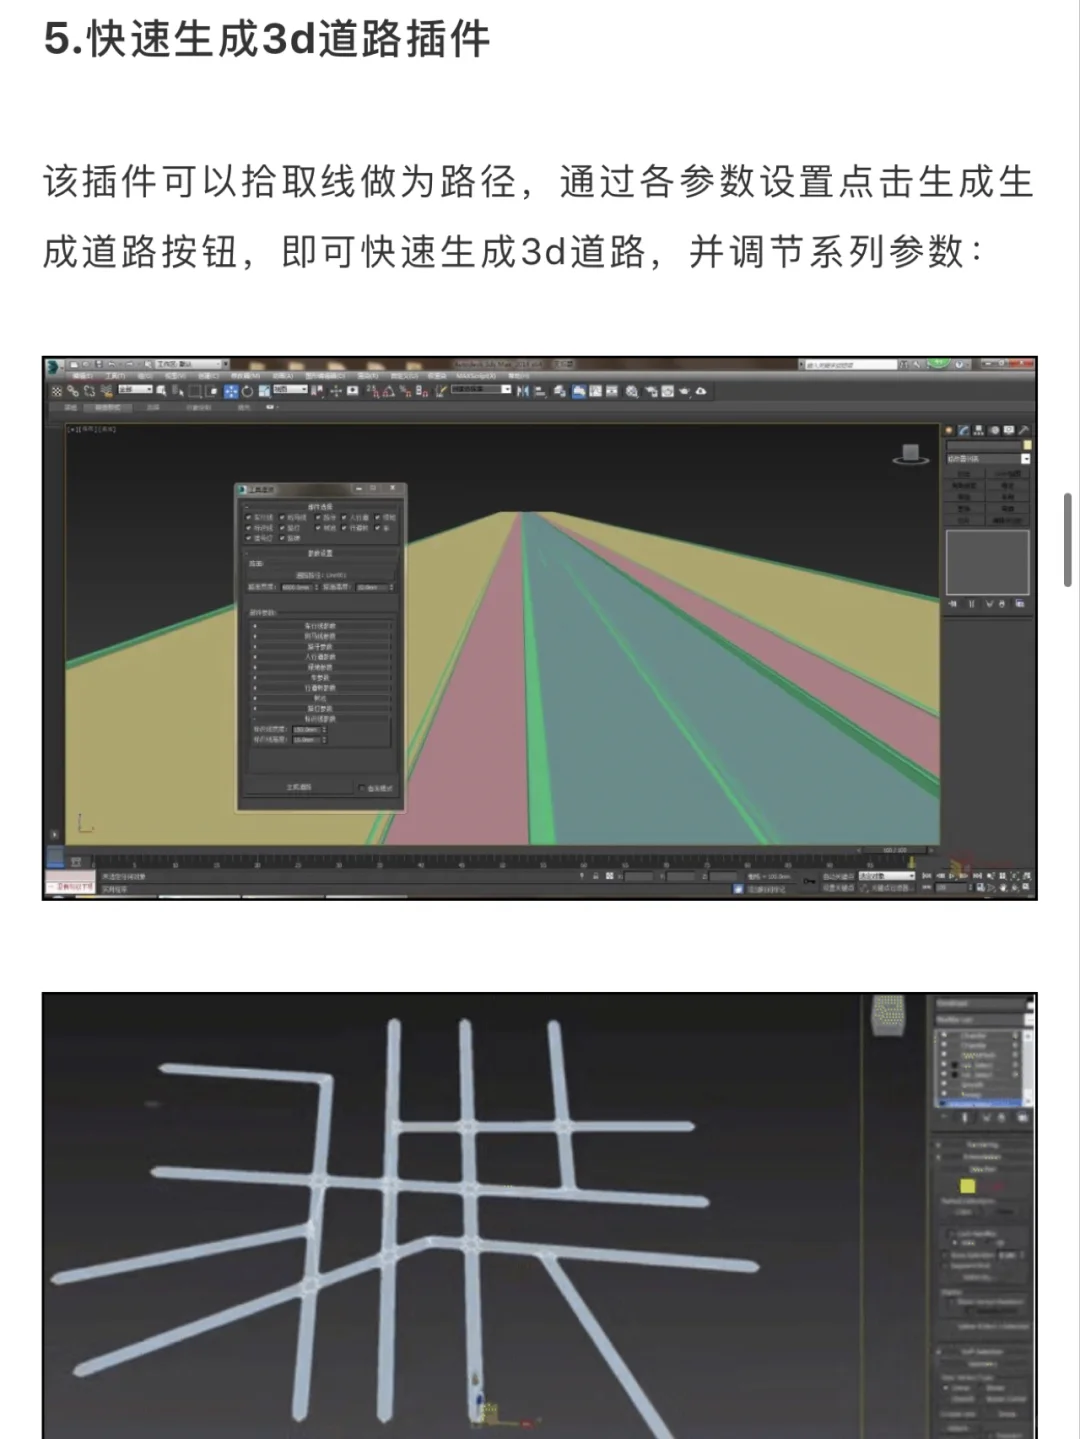Click the 拾取路径 Line01 button

pyautogui.click(x=321, y=574)
